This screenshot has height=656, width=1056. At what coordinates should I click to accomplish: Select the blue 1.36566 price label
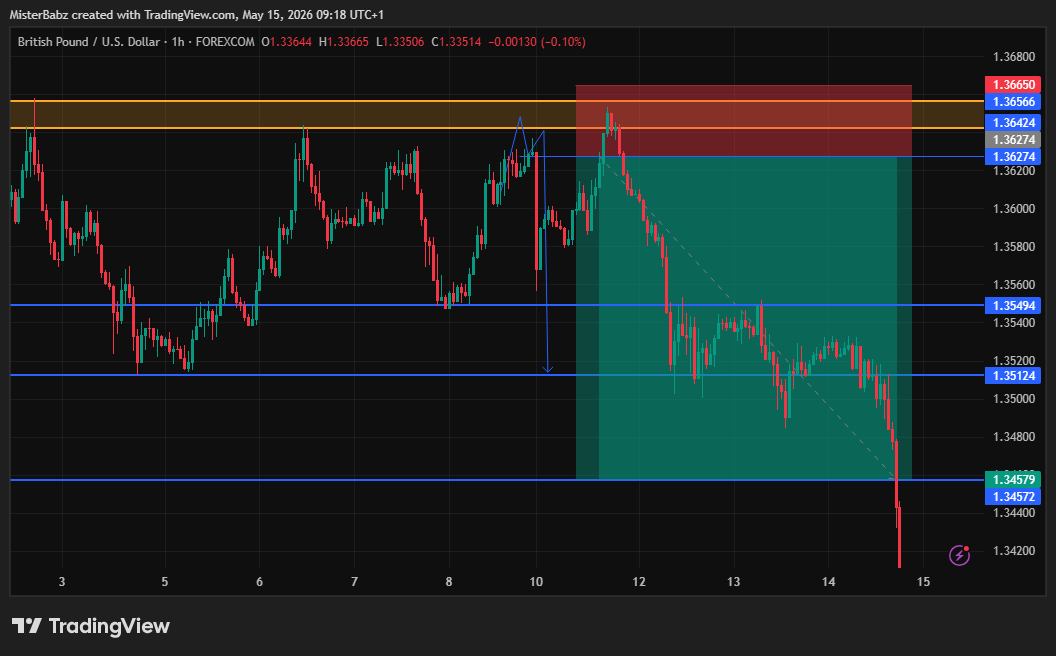(1013, 102)
